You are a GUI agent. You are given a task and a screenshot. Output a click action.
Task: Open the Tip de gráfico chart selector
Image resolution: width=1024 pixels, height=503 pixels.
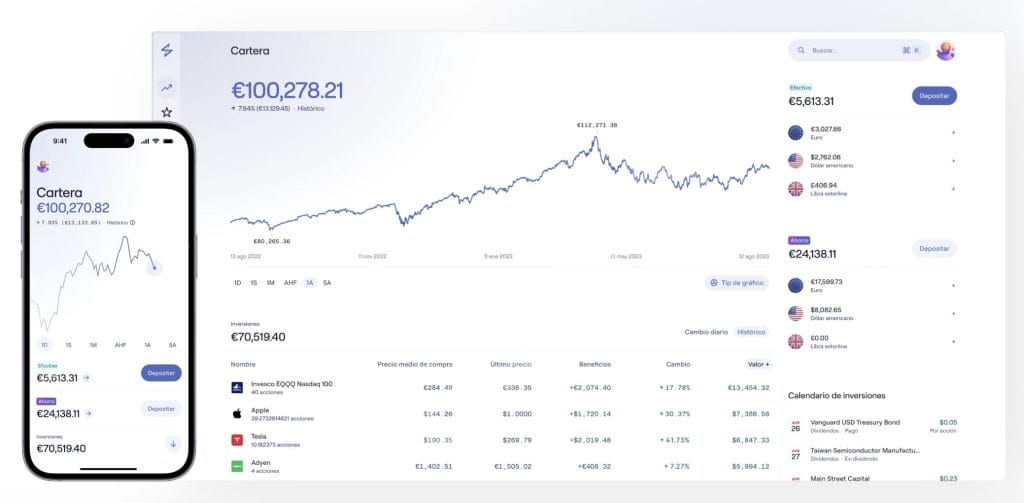pyautogui.click(x=737, y=283)
